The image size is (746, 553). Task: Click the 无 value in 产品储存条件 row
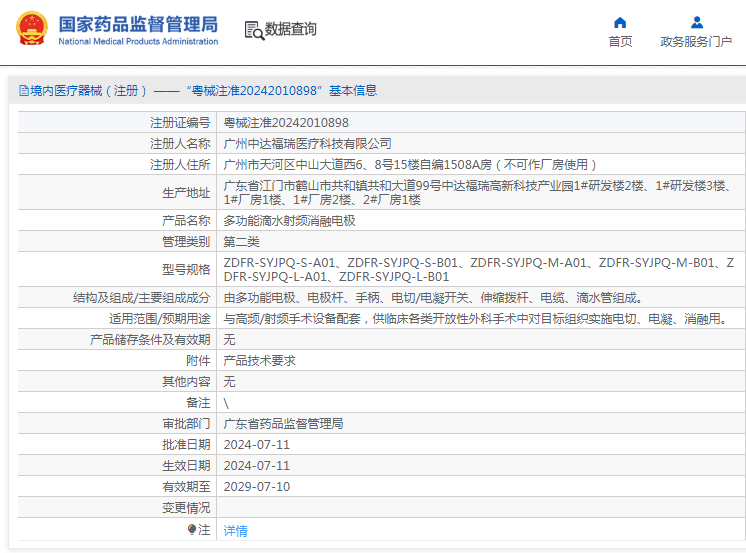coord(229,340)
